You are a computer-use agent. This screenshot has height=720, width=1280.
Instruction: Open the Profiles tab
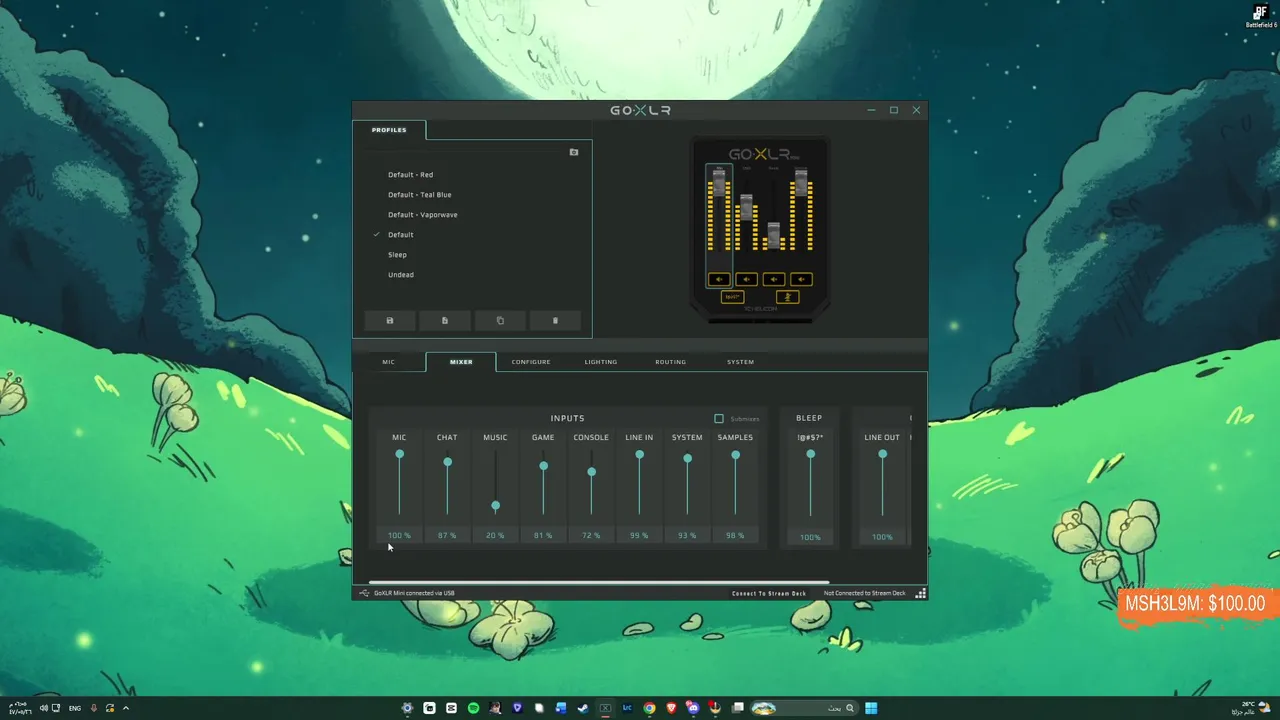coord(389,130)
